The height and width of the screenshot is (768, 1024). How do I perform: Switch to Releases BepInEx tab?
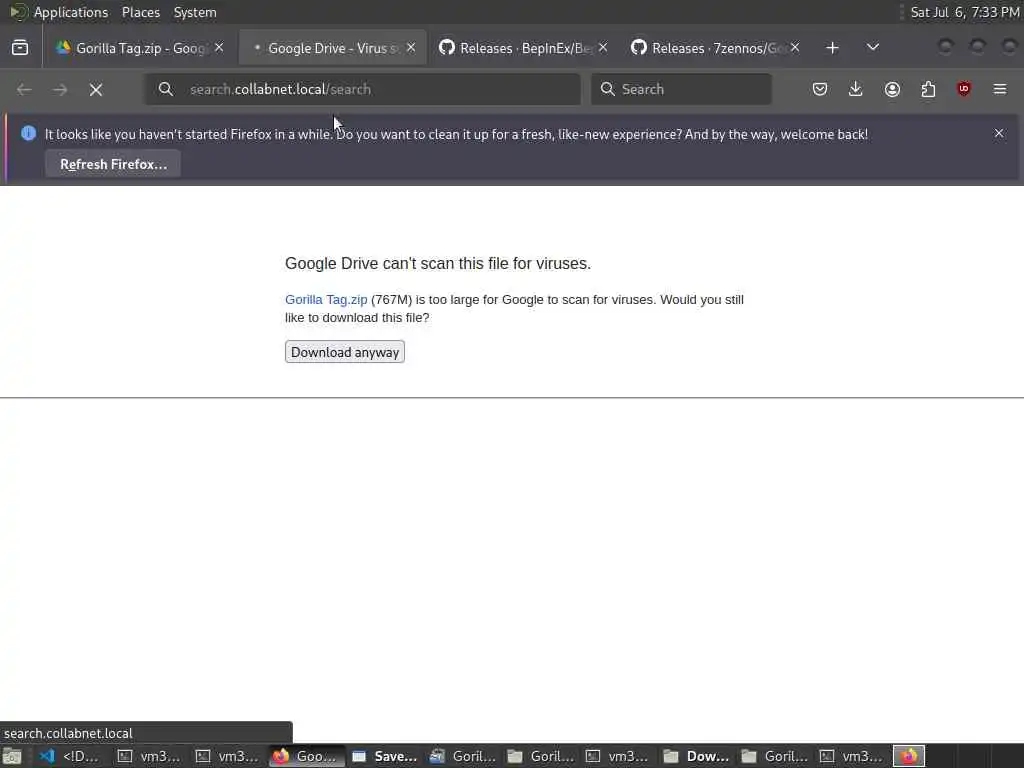524,48
